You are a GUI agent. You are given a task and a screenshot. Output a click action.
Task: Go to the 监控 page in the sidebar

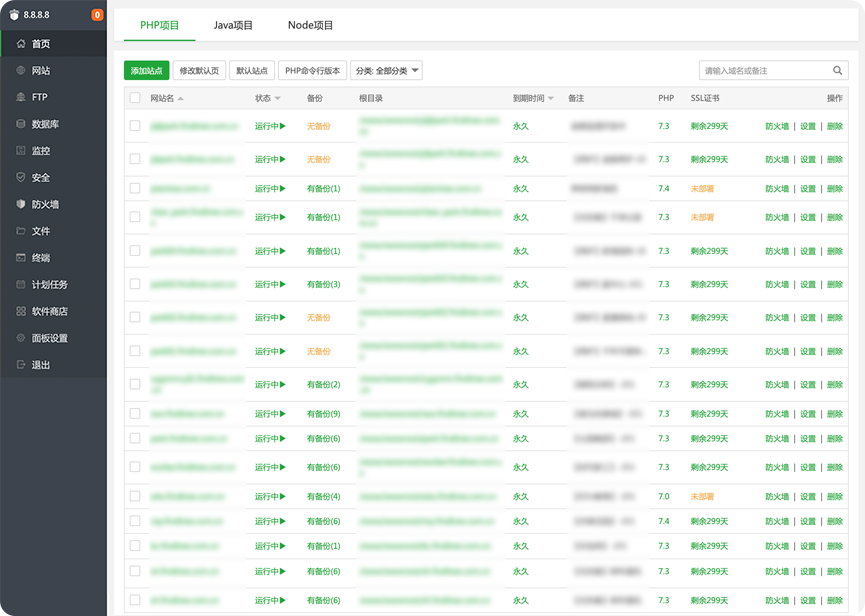(40, 151)
